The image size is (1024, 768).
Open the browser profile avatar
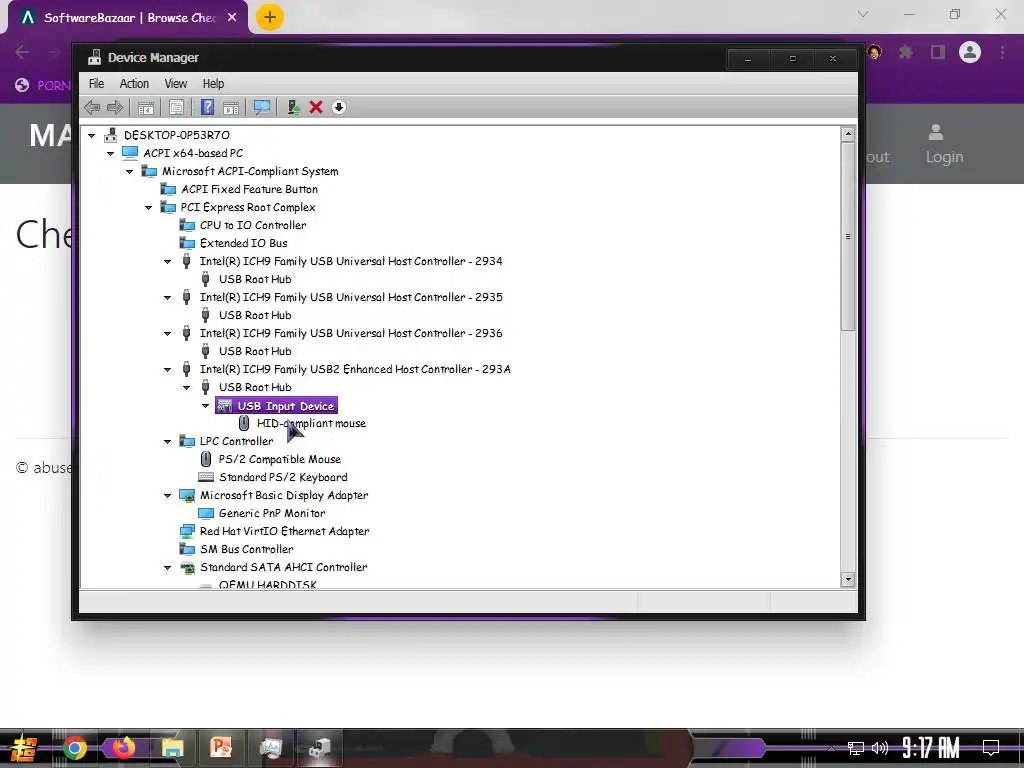pos(970,52)
